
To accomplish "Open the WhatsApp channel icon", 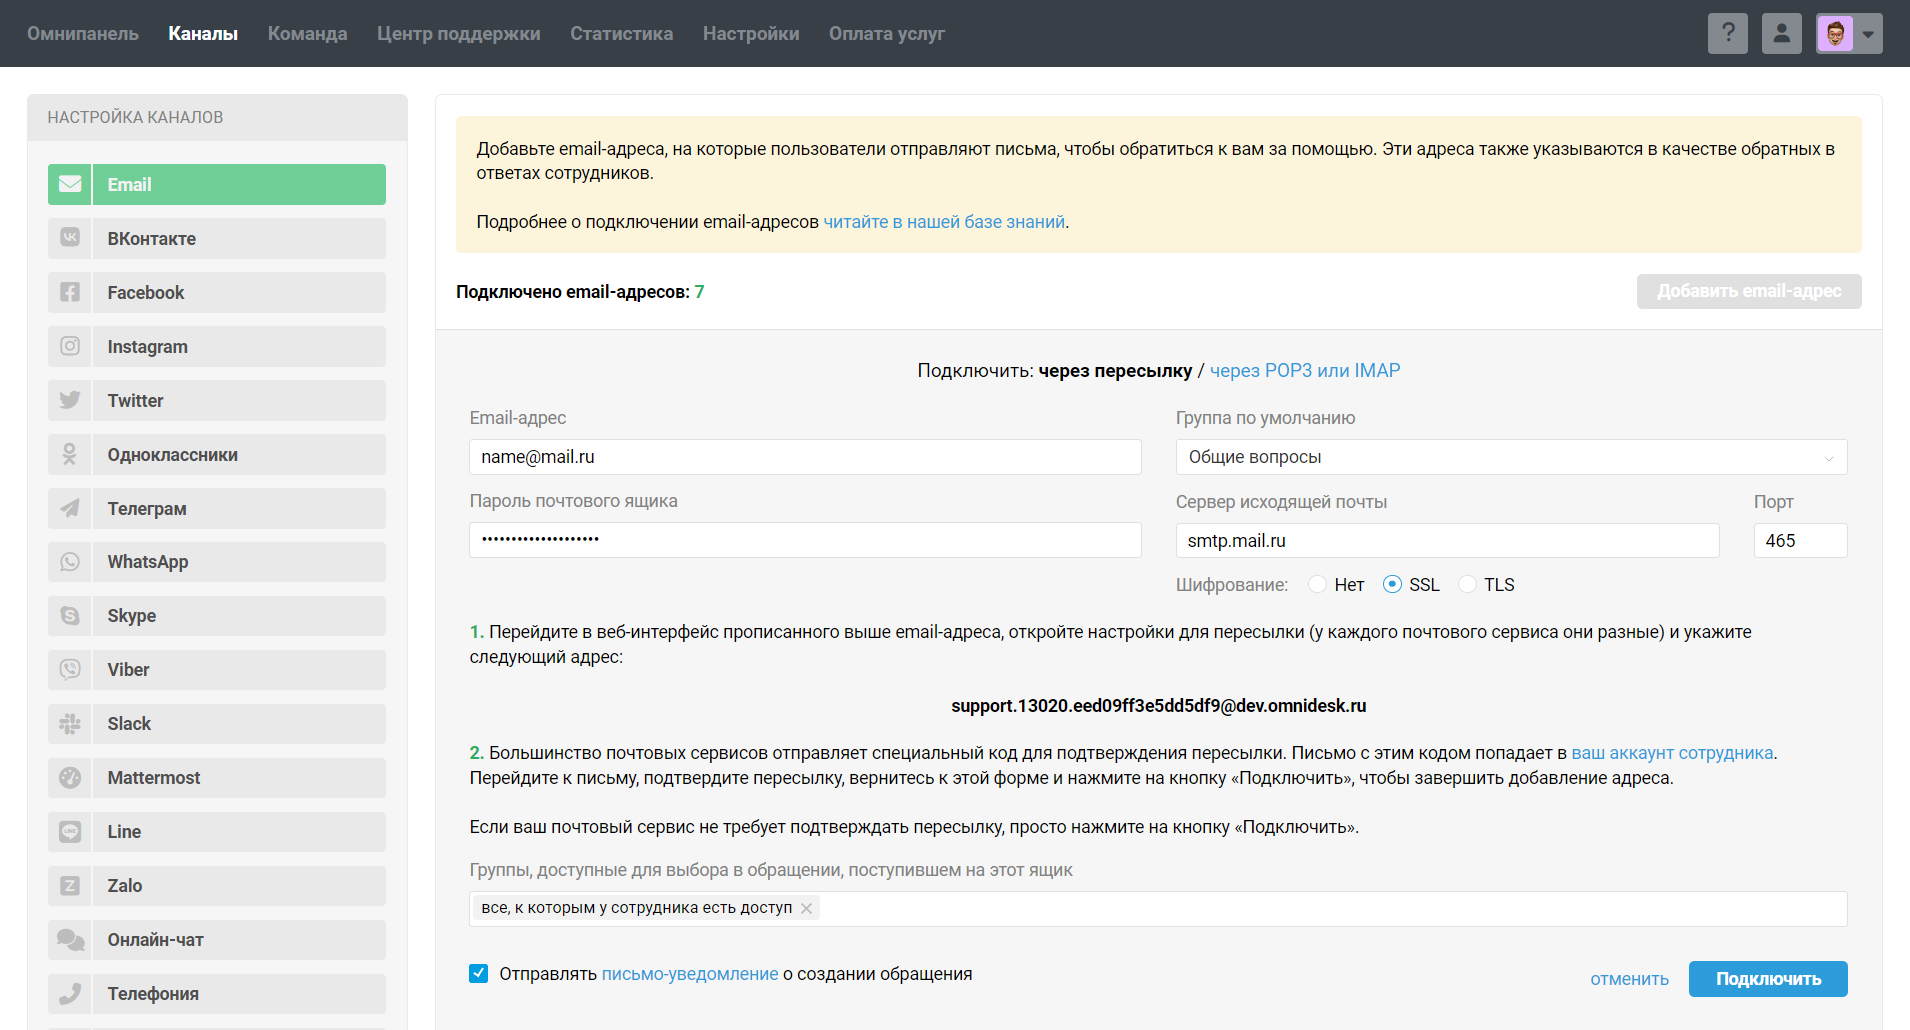I will coord(70,562).
